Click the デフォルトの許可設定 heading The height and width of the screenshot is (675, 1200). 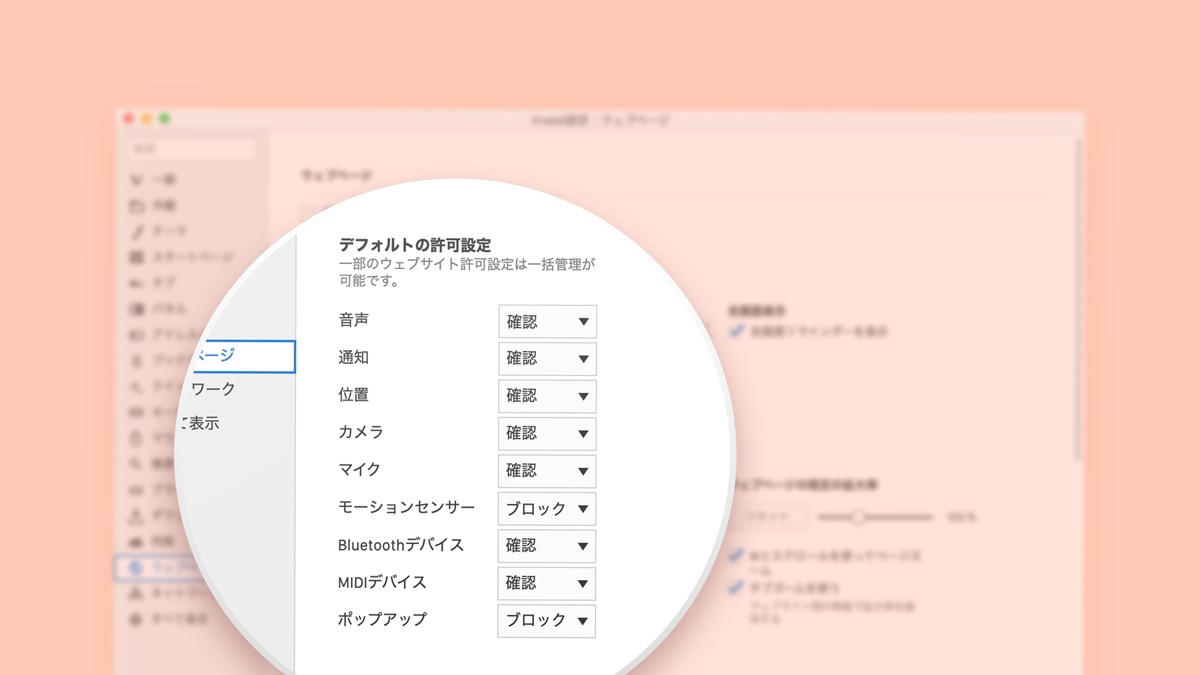click(x=415, y=244)
